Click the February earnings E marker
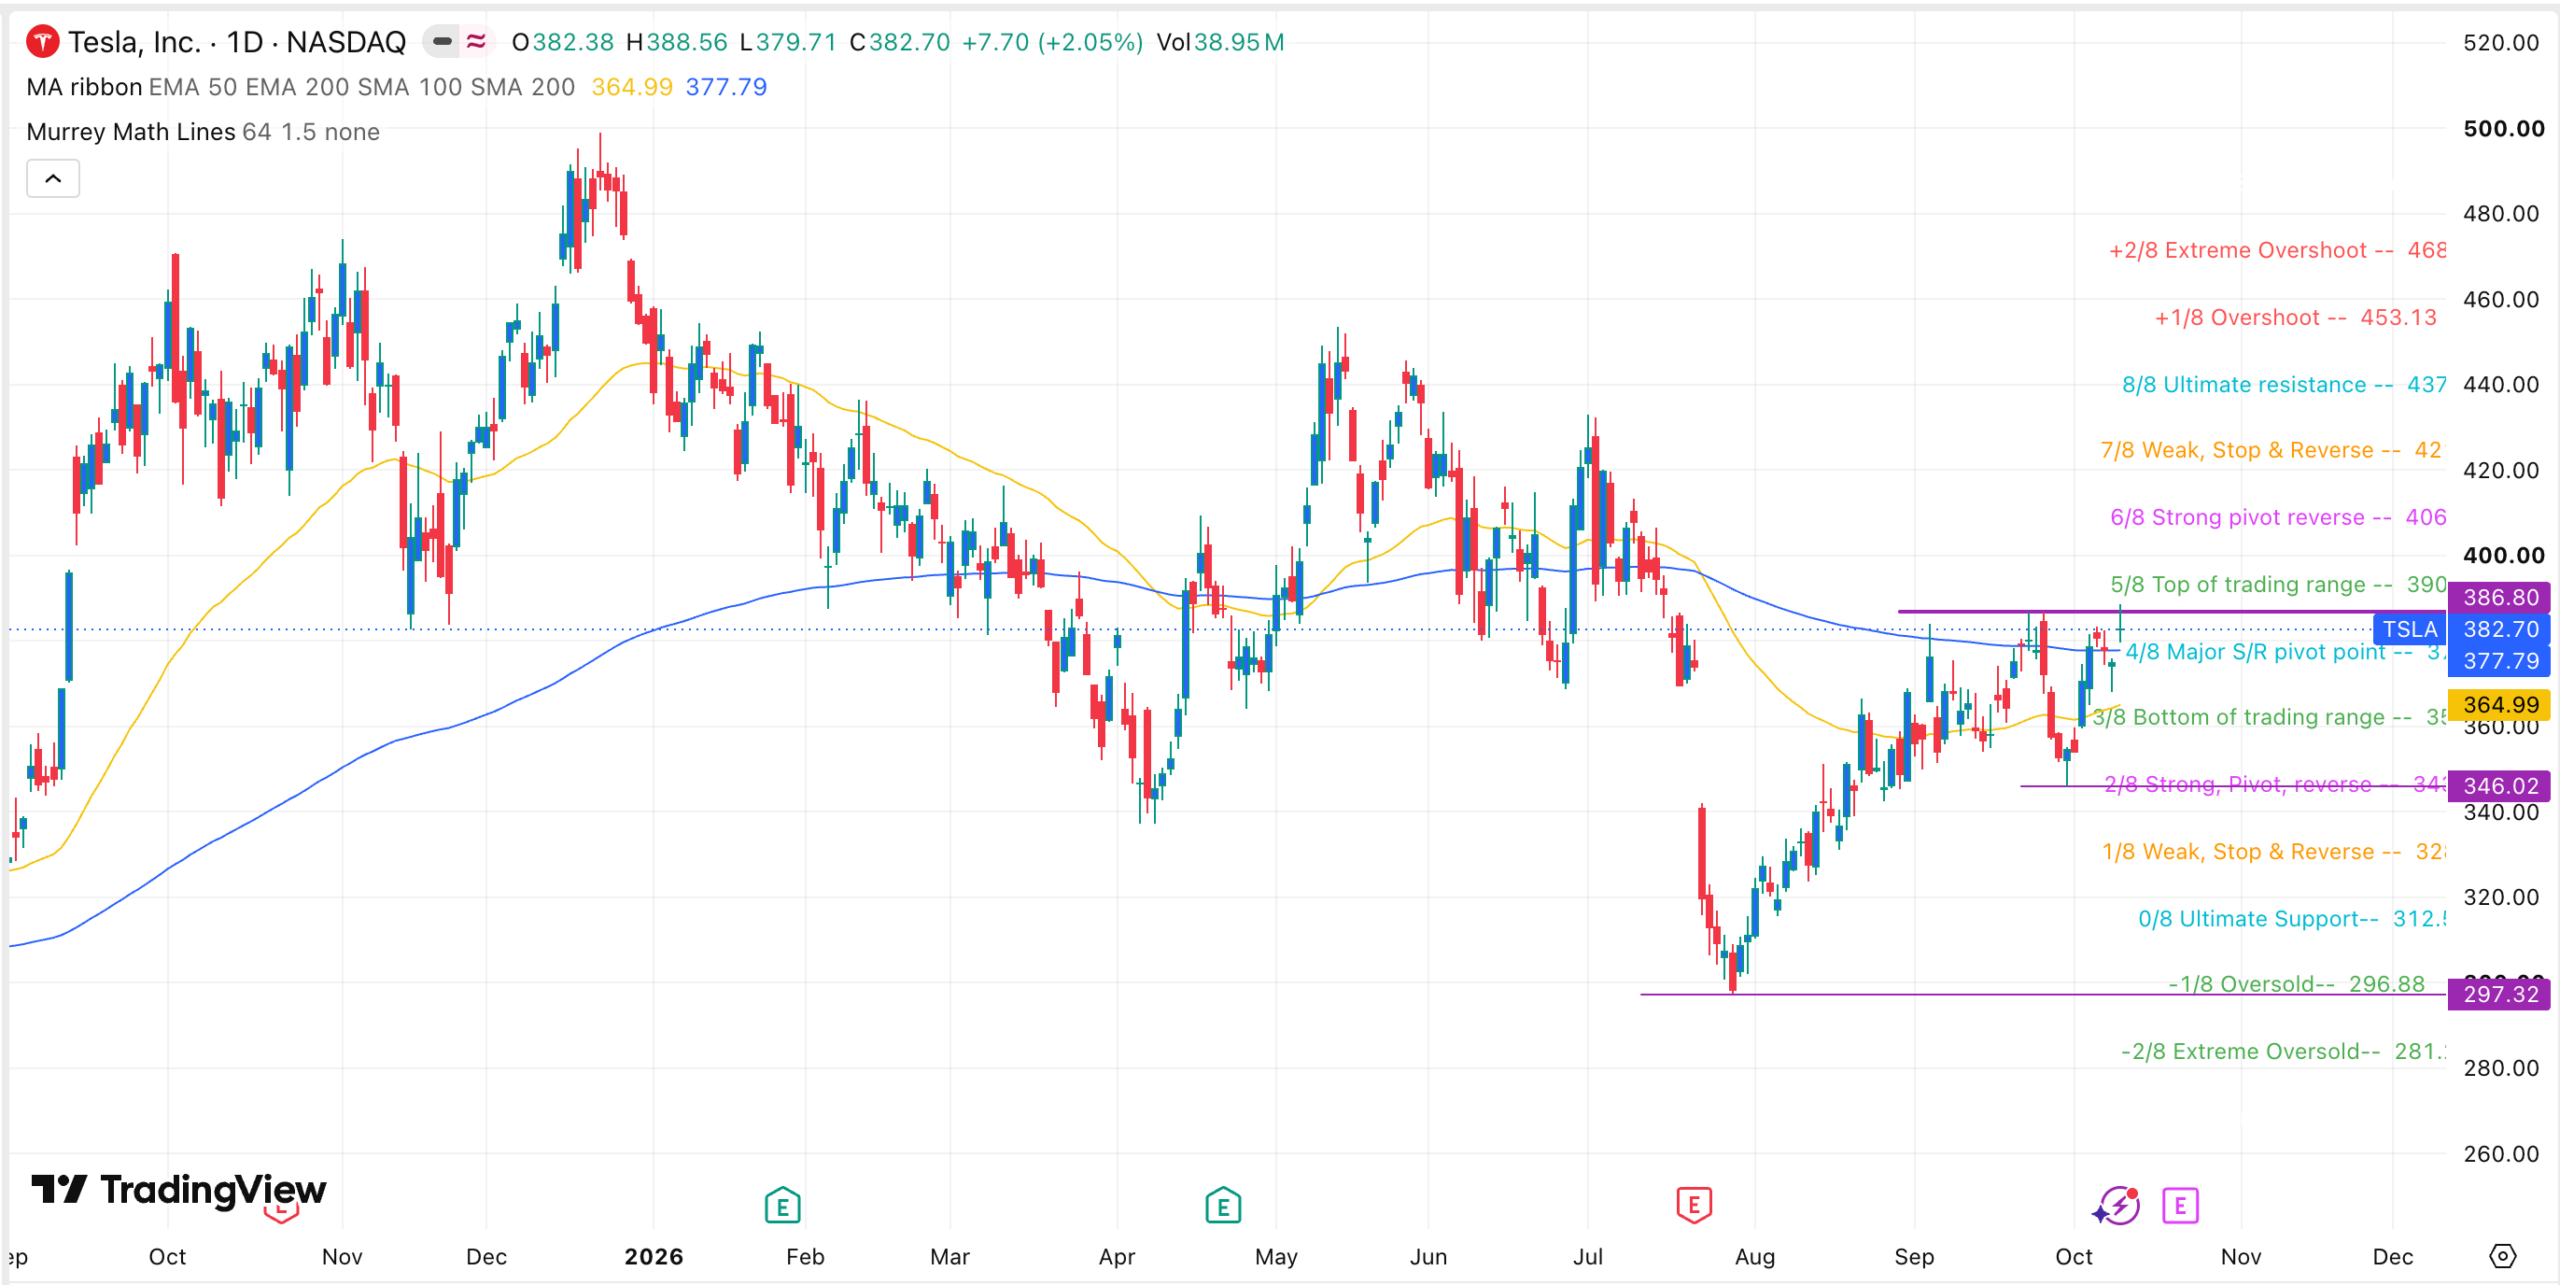 782,1205
